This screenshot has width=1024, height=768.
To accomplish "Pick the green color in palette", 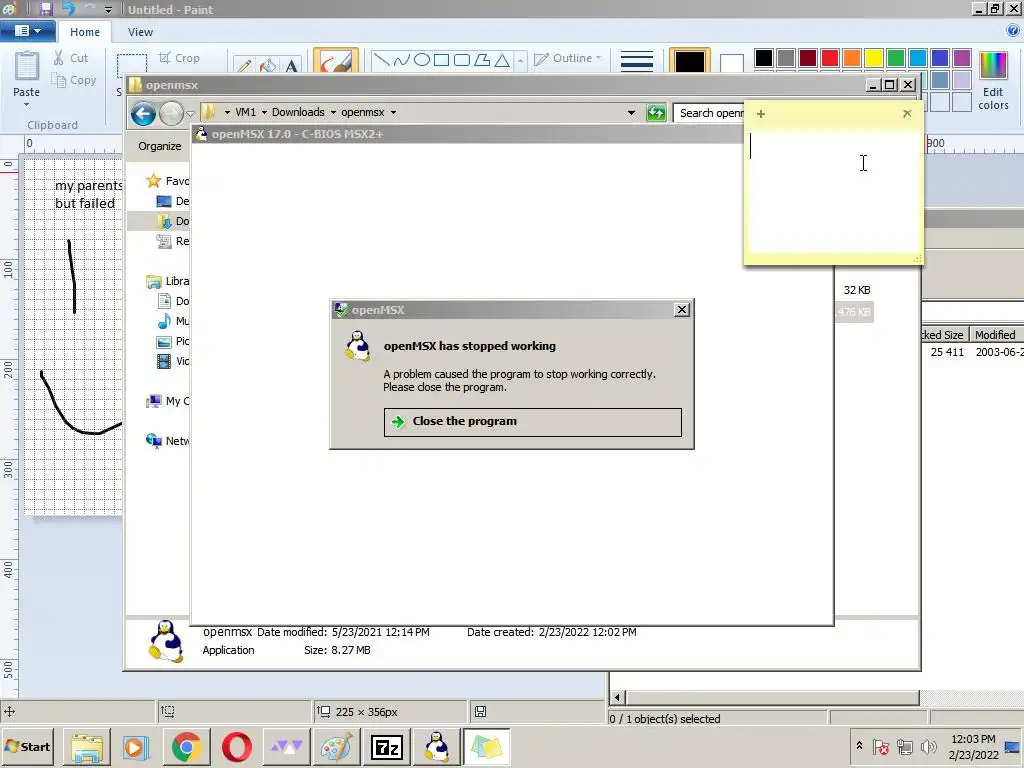I will point(896,58).
